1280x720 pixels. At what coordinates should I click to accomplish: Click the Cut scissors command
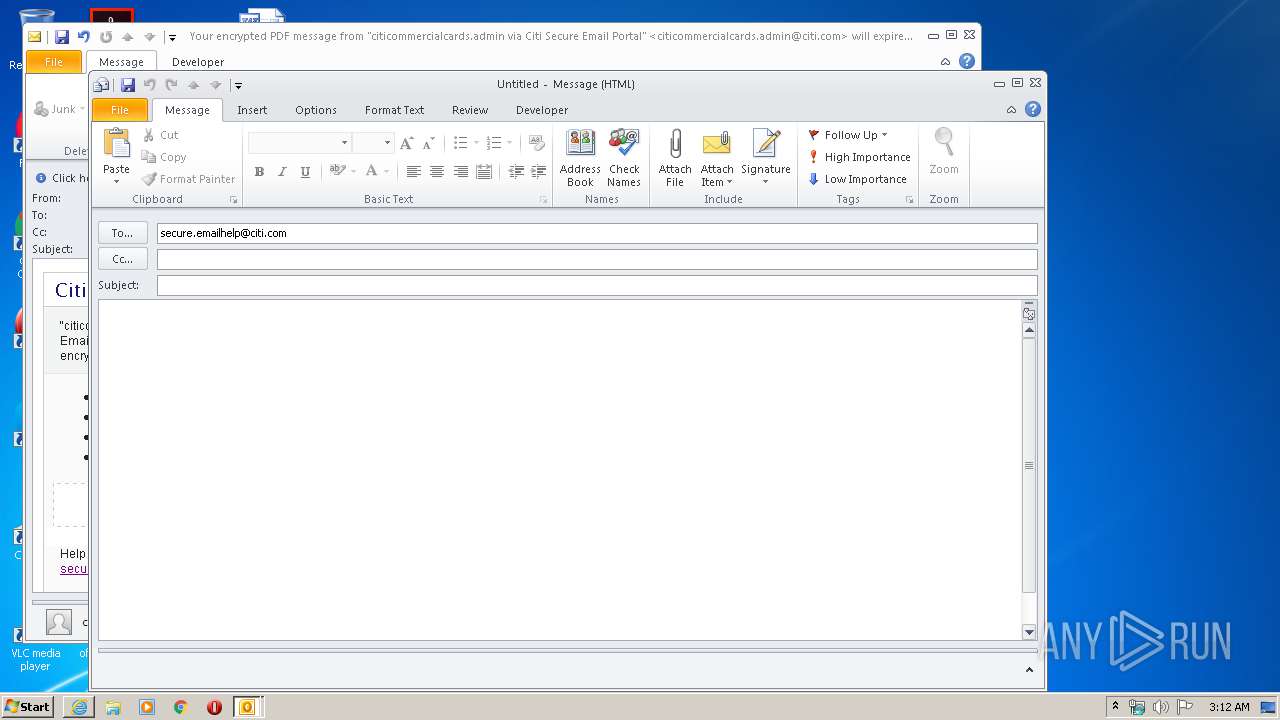pos(160,135)
